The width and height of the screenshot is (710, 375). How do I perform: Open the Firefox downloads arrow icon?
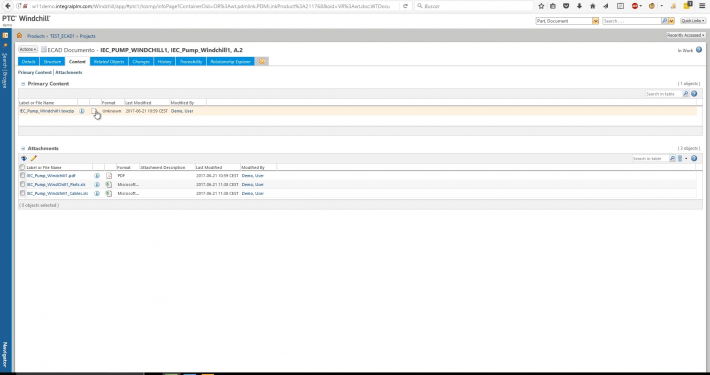[x=579, y=6]
